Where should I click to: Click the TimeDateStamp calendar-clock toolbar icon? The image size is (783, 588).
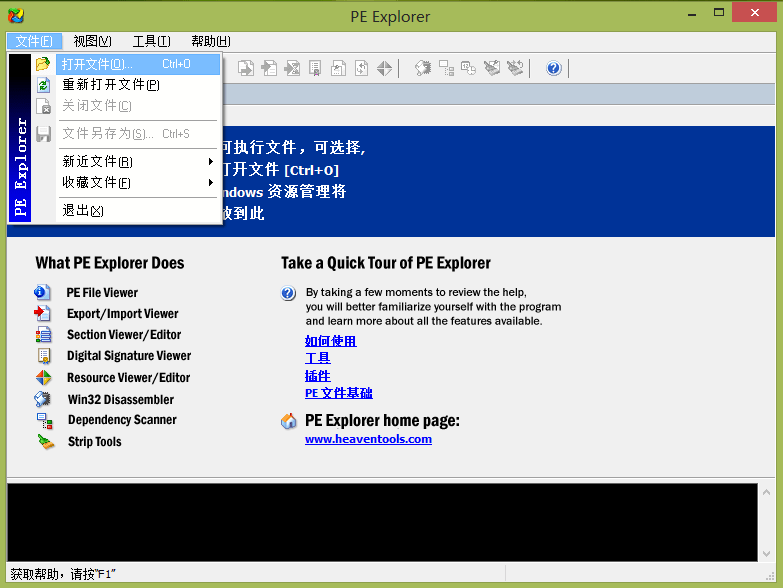coord(468,68)
